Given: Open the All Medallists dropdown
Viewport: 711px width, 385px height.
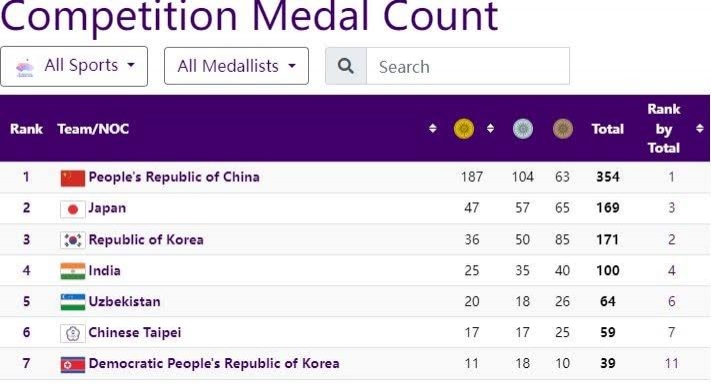Looking at the screenshot, I should point(236,66).
